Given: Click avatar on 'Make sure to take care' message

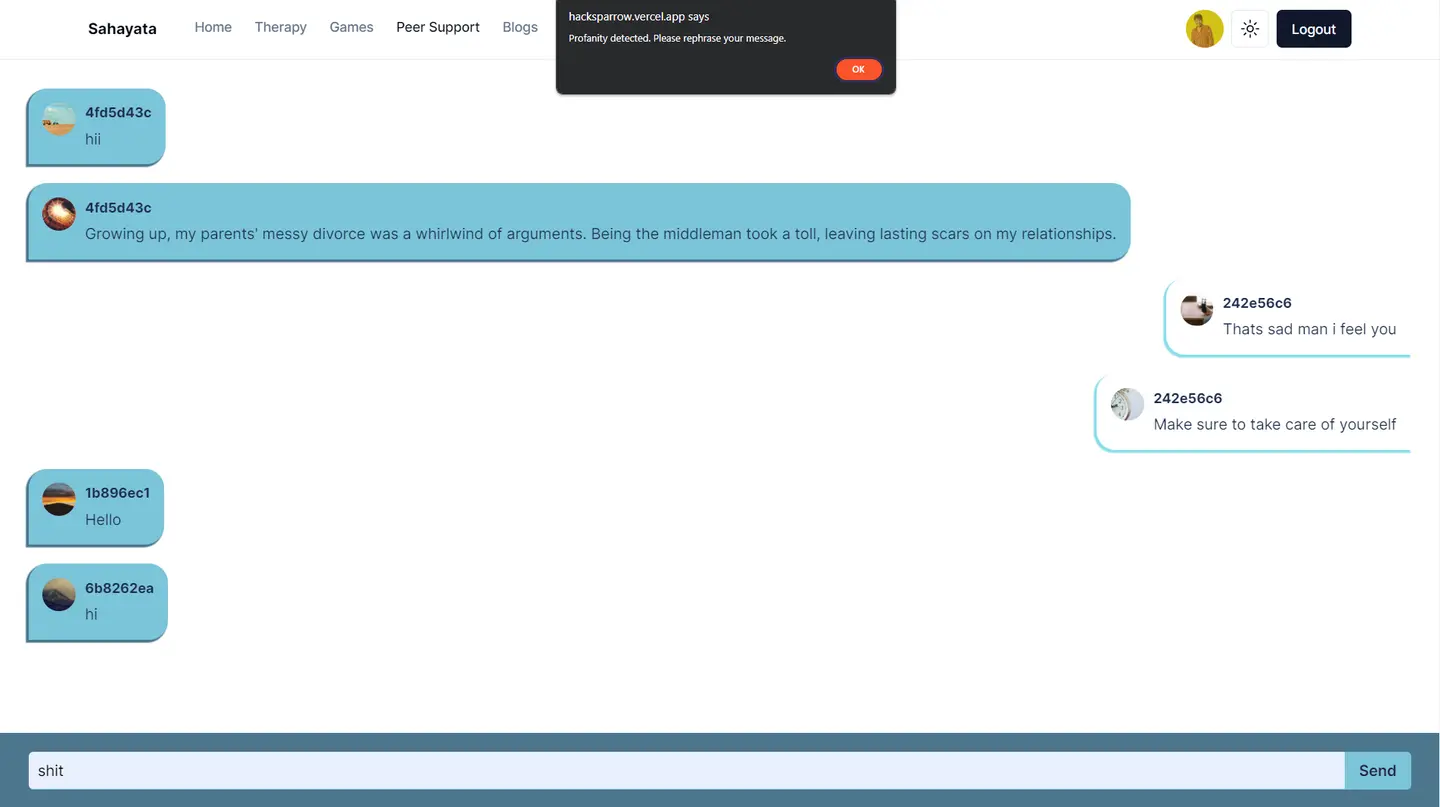Looking at the screenshot, I should coord(1128,404).
